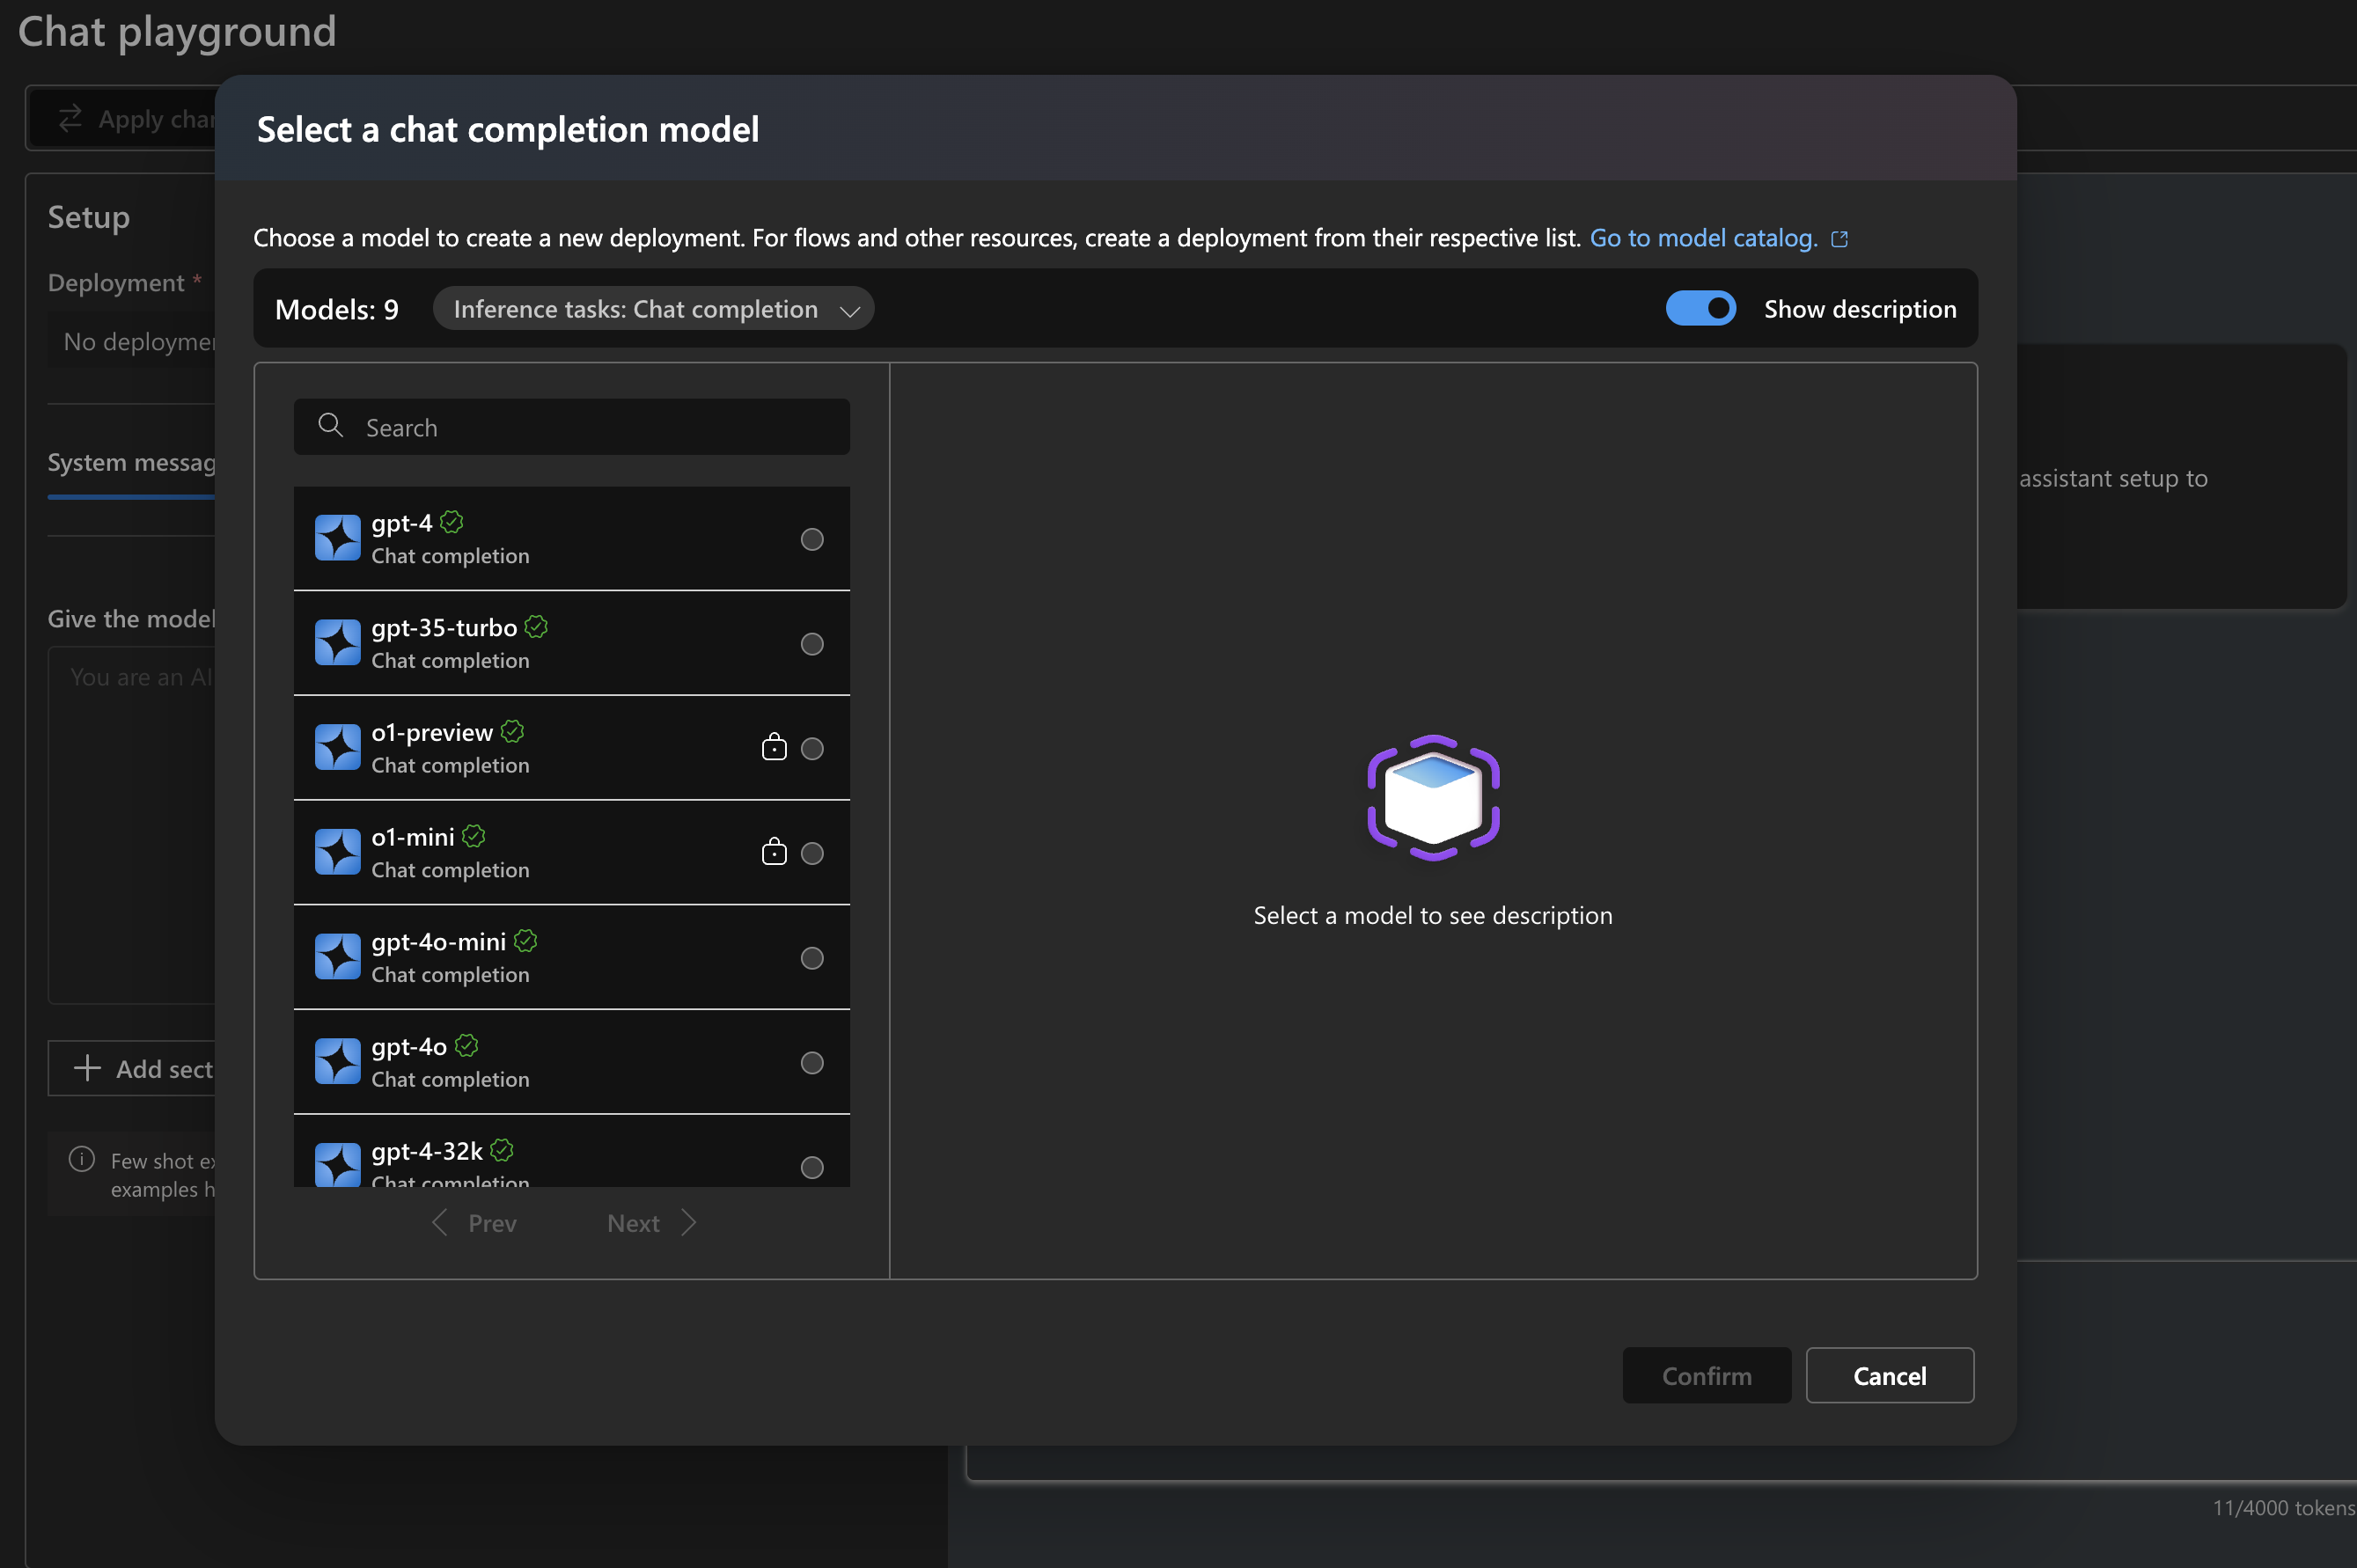
Task: Select the gpt-4 radio button
Action: (x=812, y=540)
